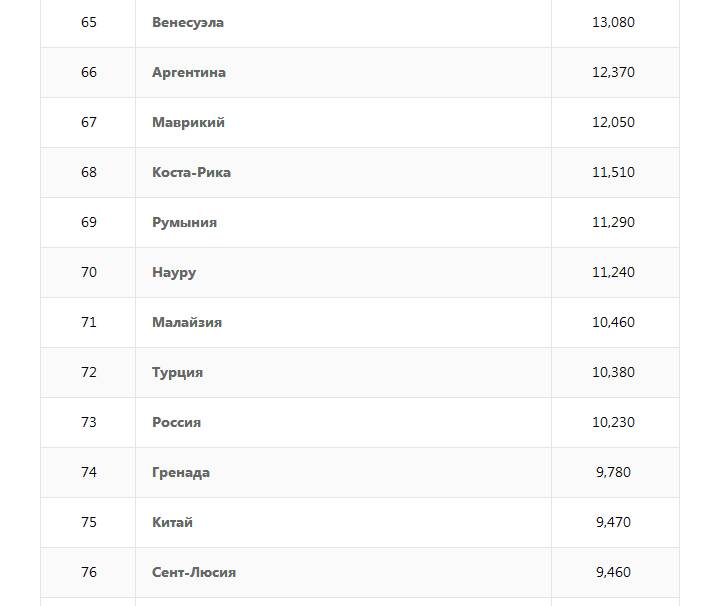Click the value 13,080 for Венесуэла
Screen dimensions: 721x606
[x=613, y=22]
